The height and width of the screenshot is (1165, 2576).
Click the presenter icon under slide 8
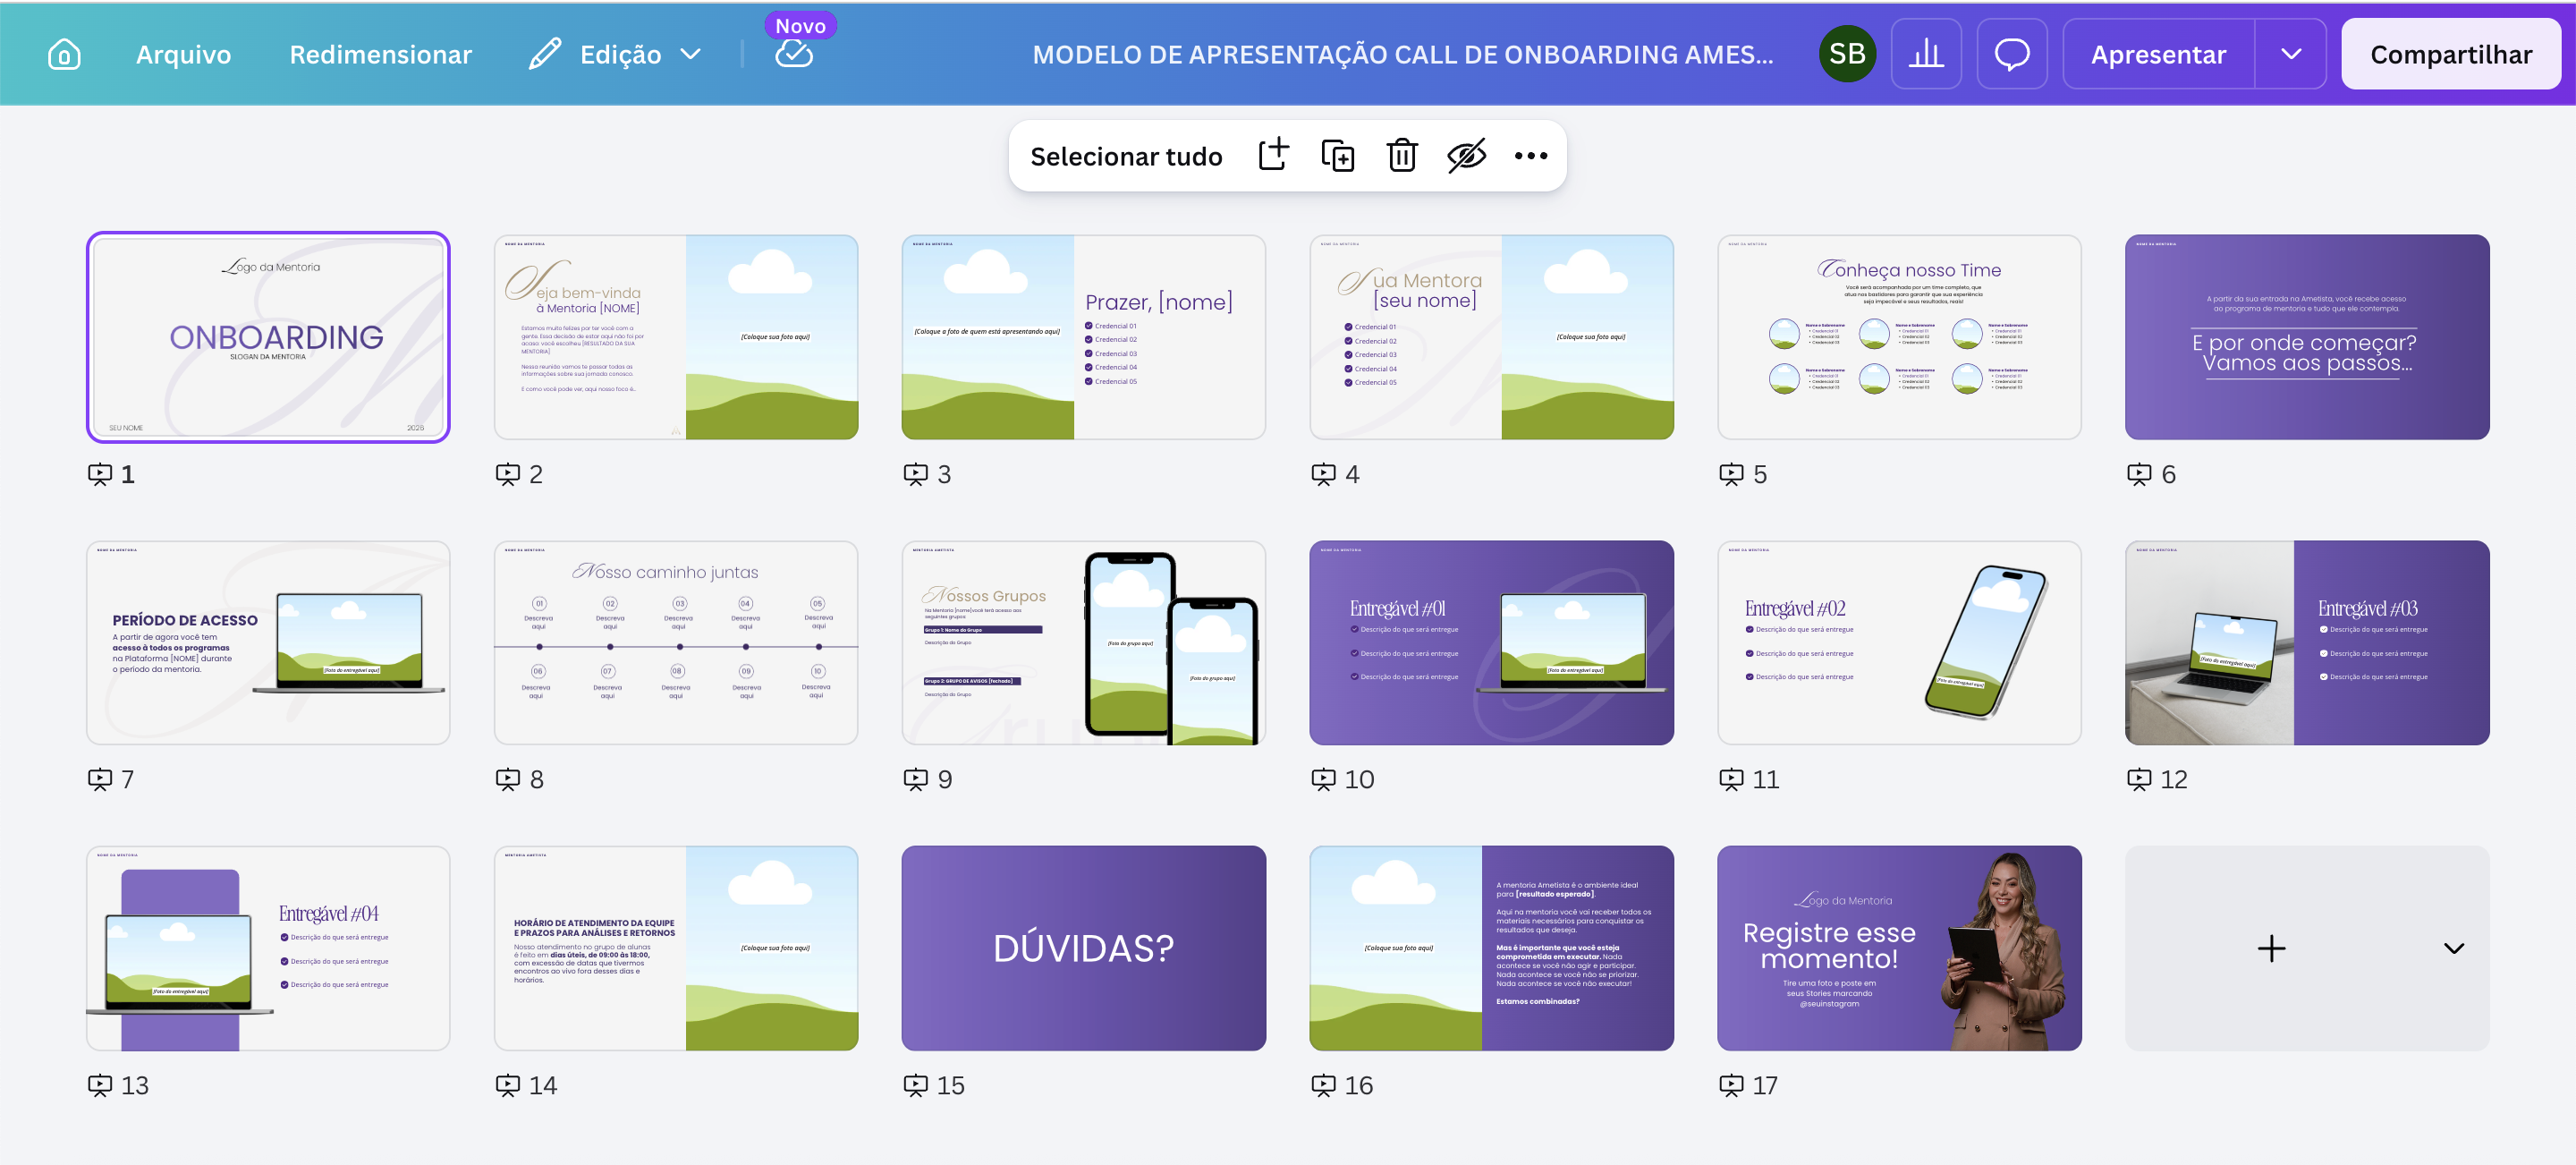tap(508, 779)
